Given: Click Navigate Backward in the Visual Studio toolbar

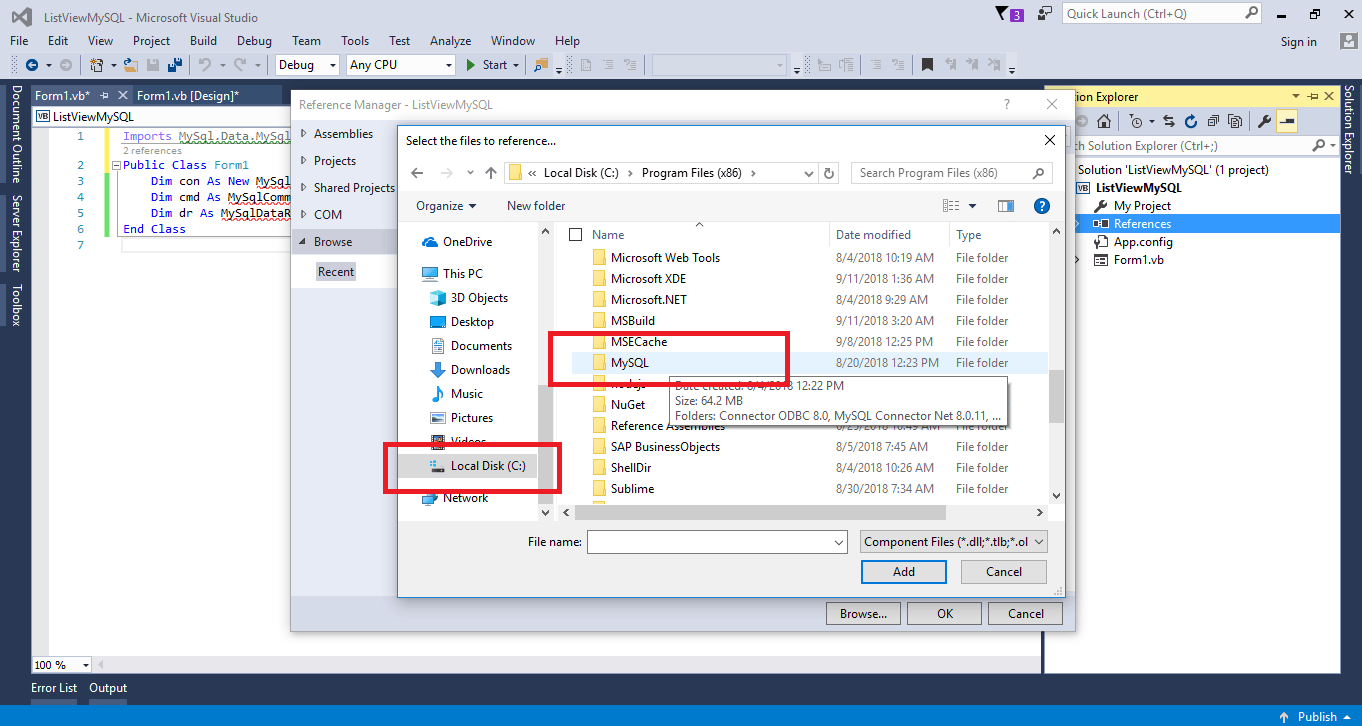Looking at the screenshot, I should pos(32,65).
